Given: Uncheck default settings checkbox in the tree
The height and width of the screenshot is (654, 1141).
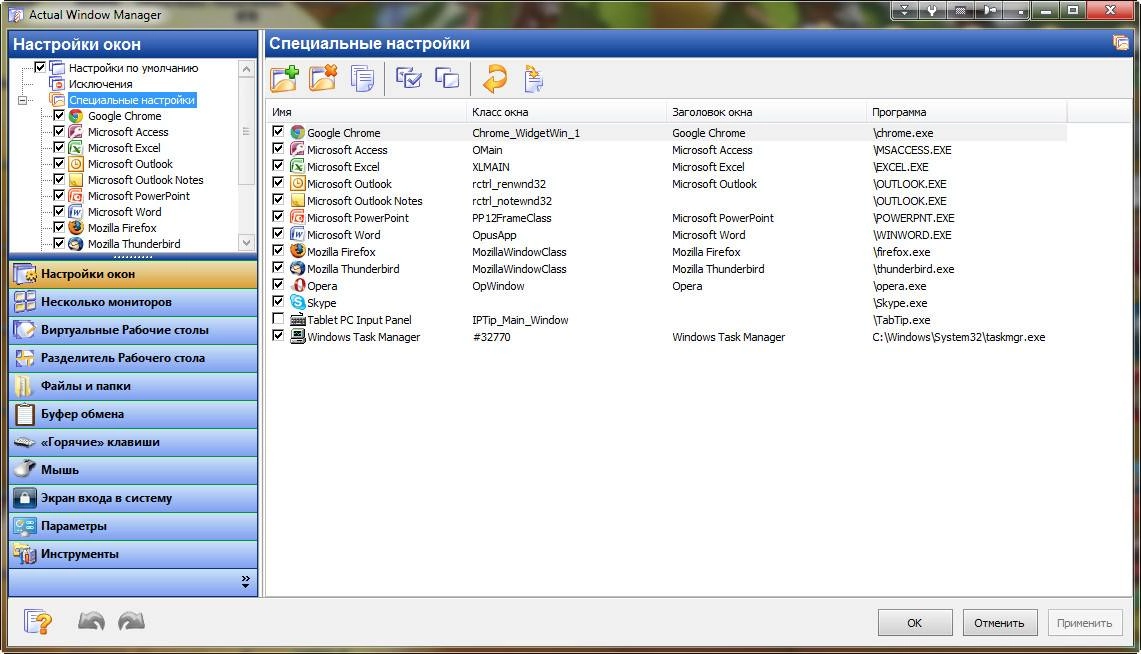Looking at the screenshot, I should 40,67.
